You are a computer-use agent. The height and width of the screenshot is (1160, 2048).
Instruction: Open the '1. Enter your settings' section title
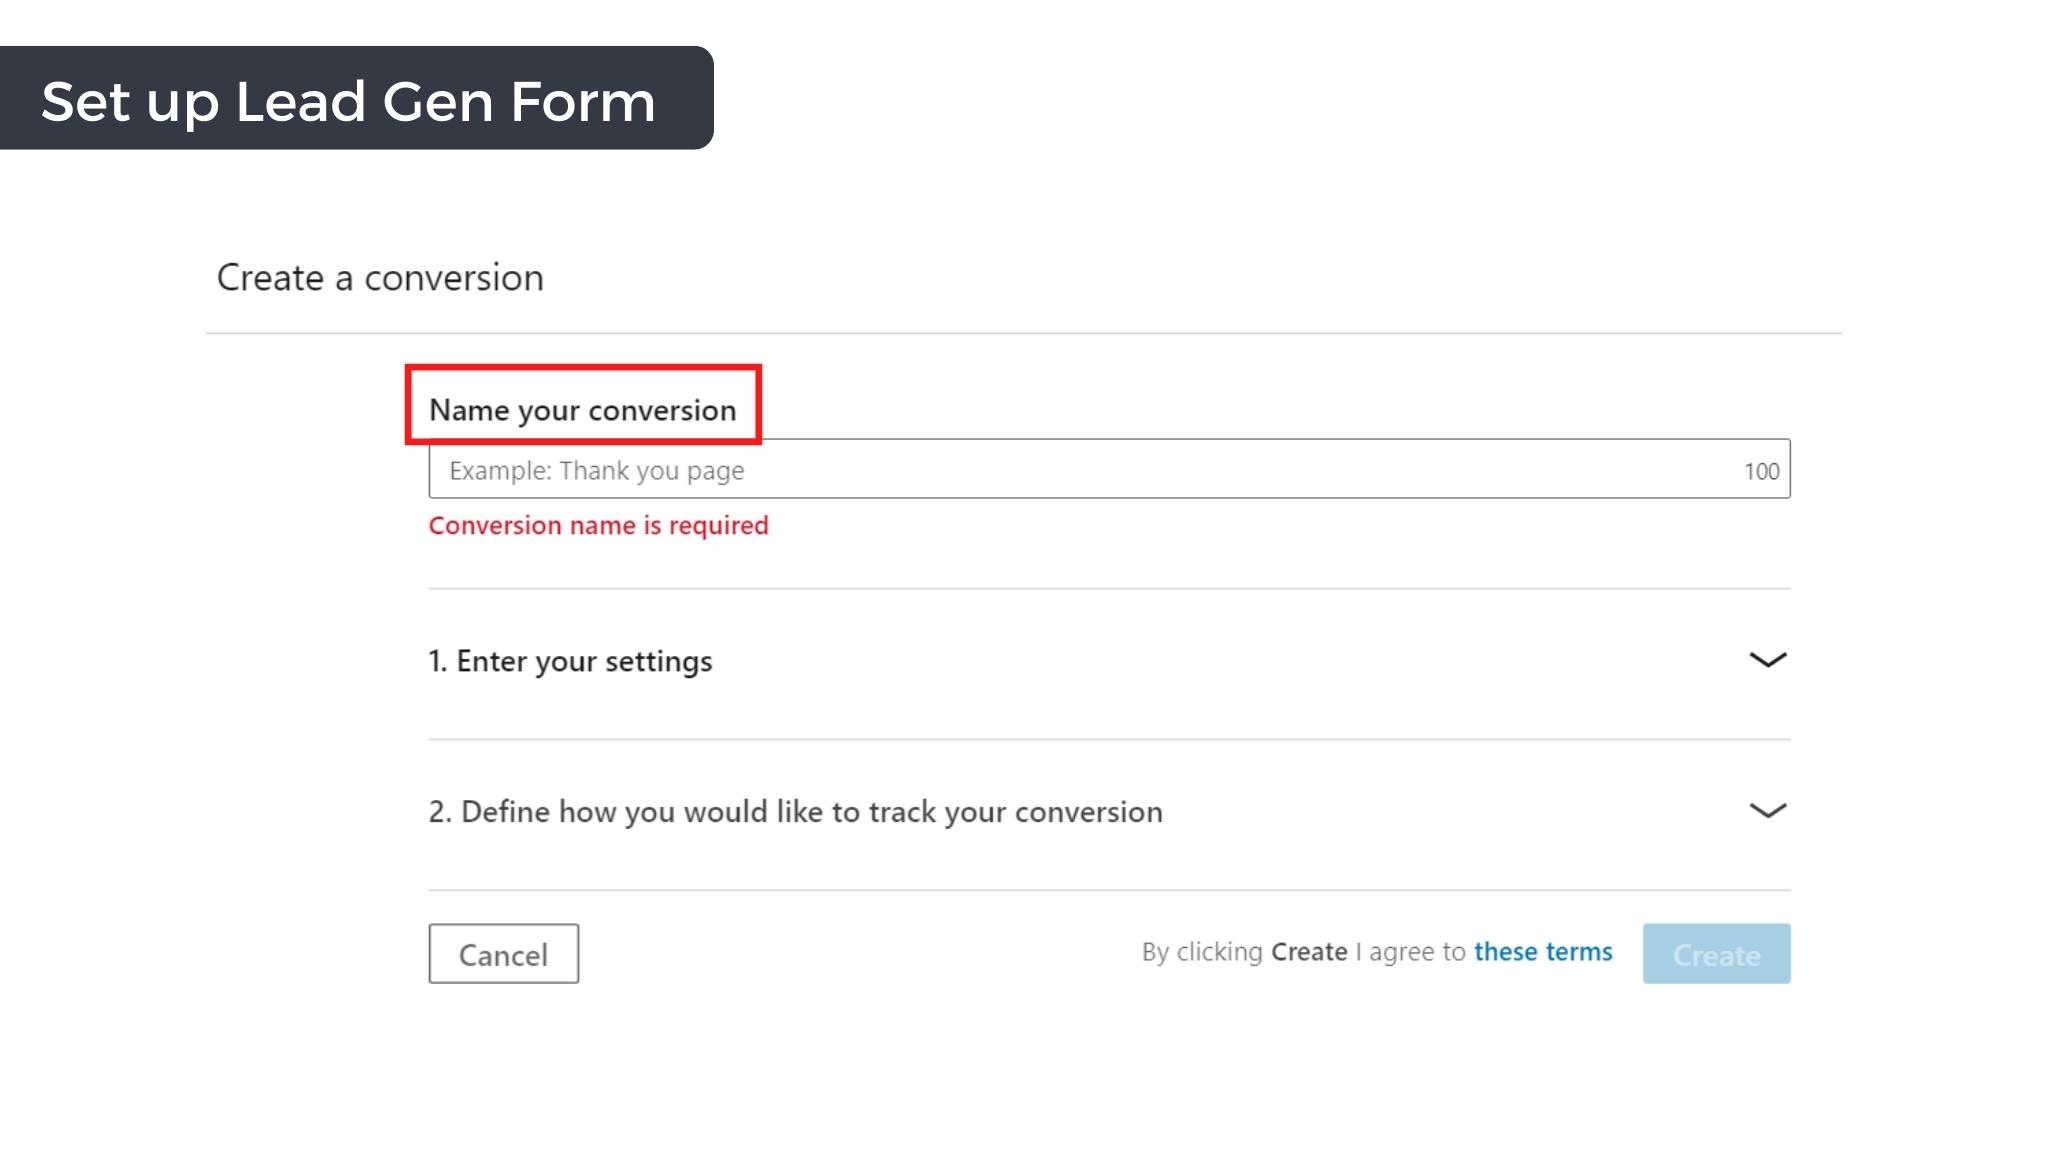[x=570, y=661]
